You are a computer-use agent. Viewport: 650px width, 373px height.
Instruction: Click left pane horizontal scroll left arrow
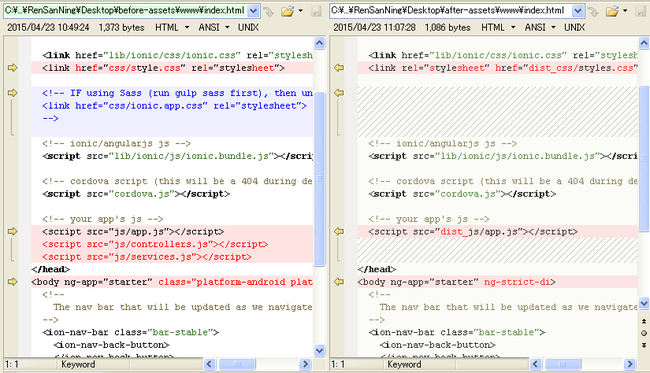(x=209, y=364)
